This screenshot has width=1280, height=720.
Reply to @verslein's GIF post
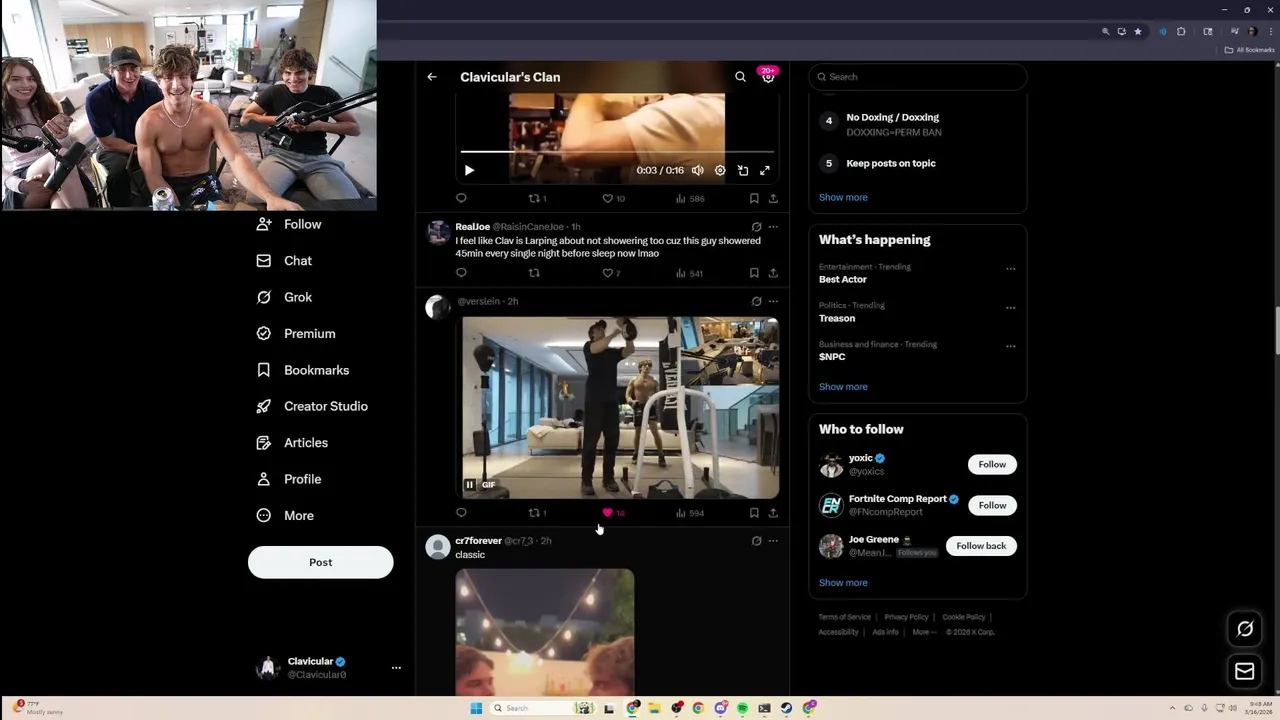click(461, 513)
